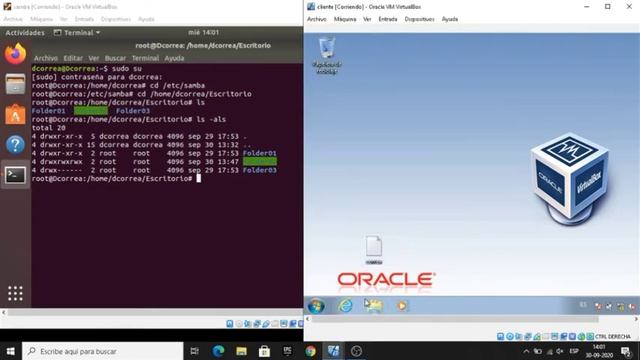This screenshot has width=640, height=360.
Task: Open the Archivo menu in the terminal window
Action: click(x=46, y=58)
